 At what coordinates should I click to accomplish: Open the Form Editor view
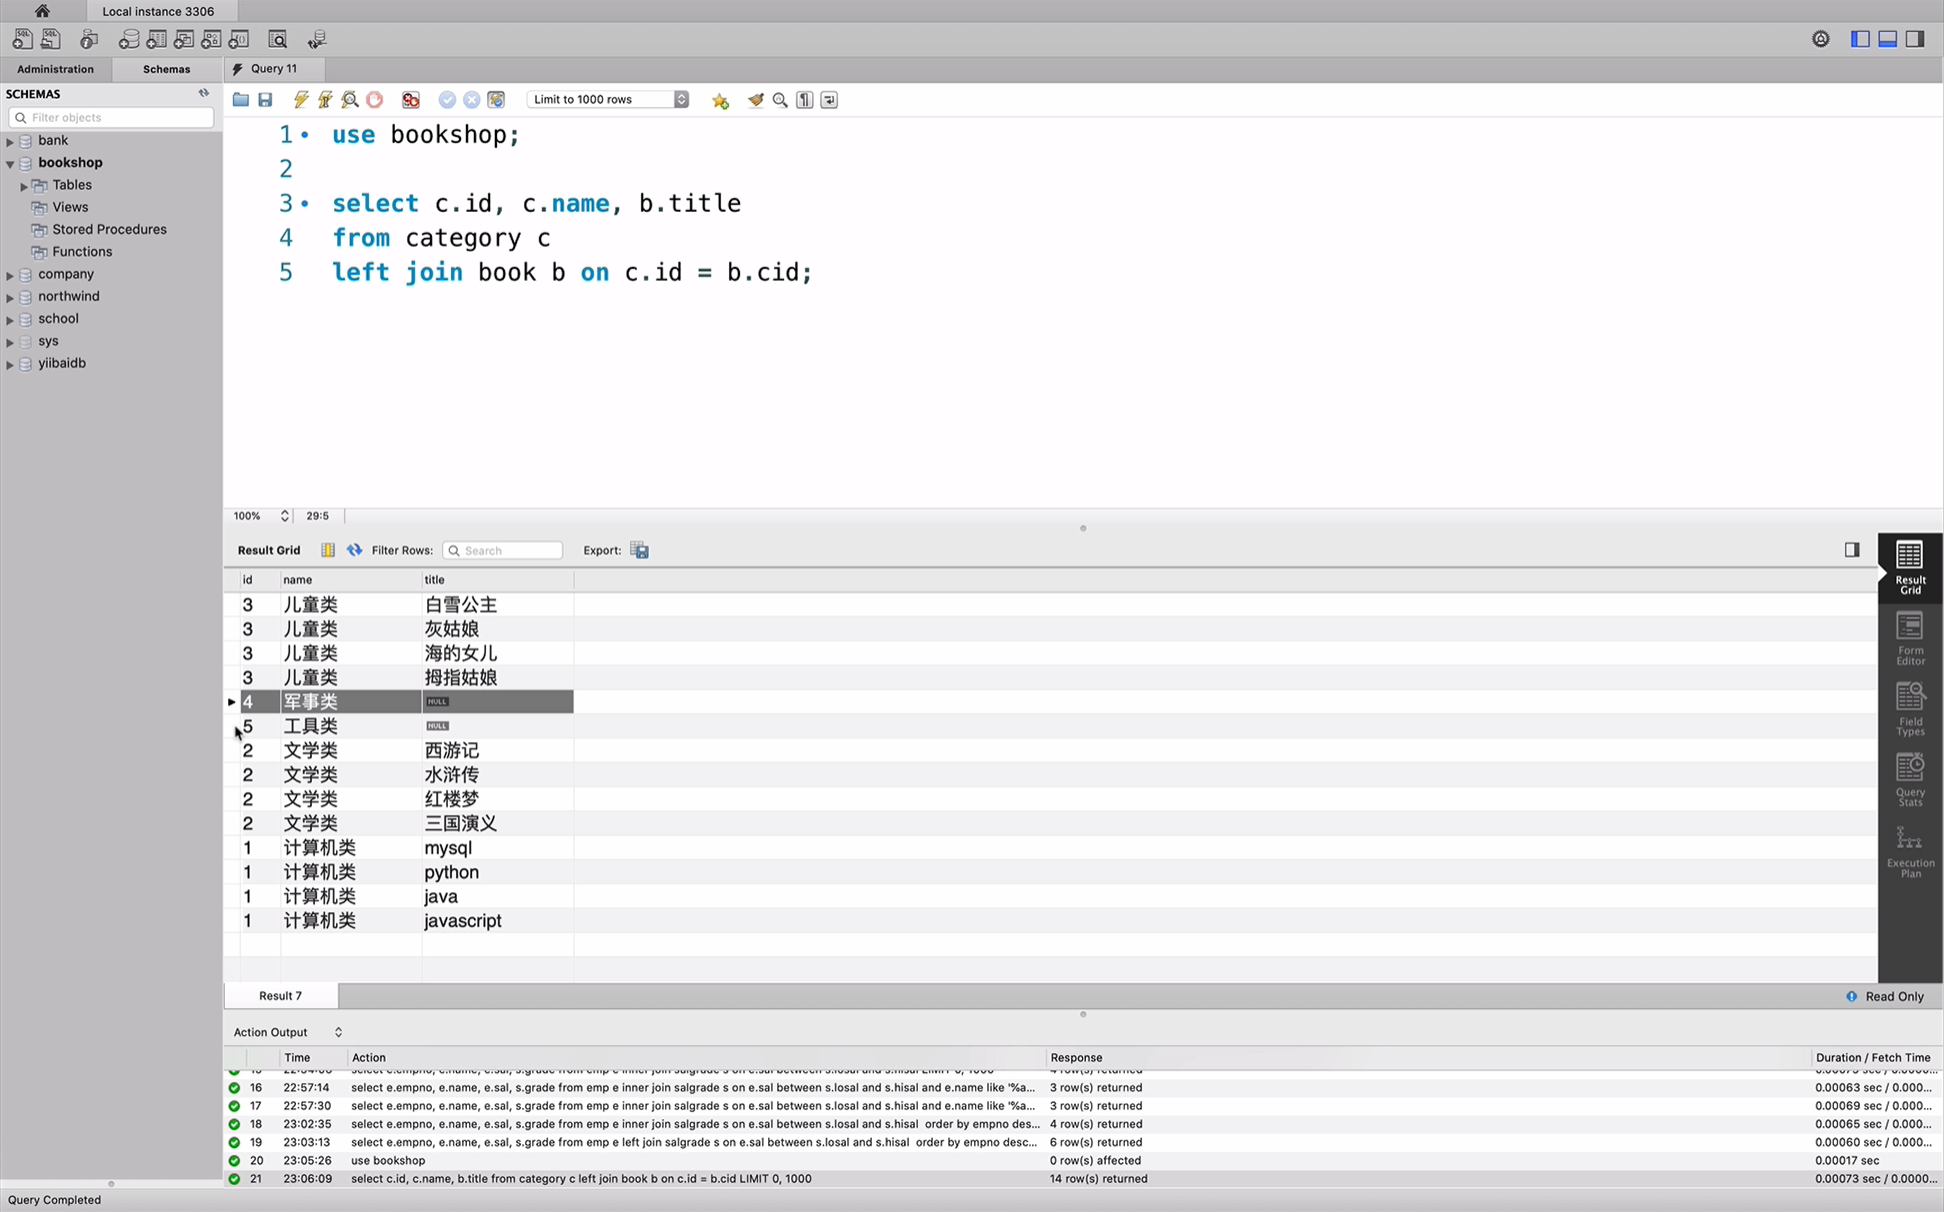[1910, 638]
